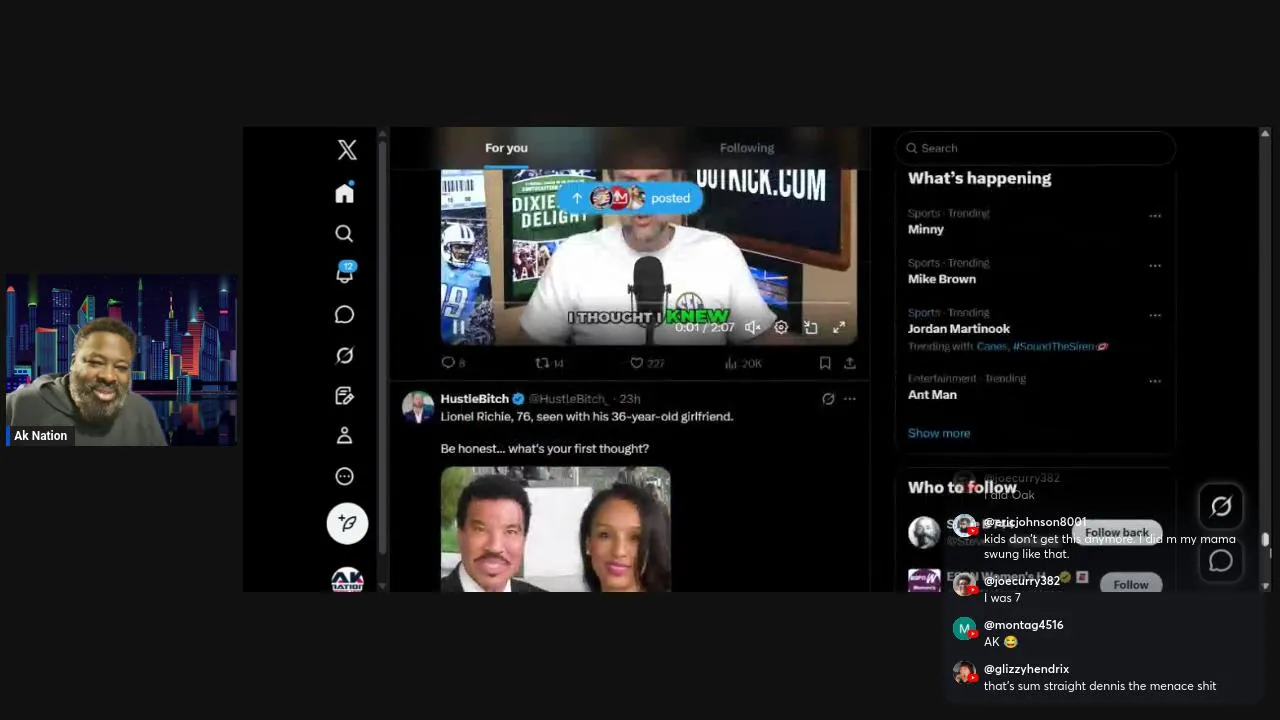Click the round white compose Post button
The image size is (1280, 720).
tap(347, 523)
